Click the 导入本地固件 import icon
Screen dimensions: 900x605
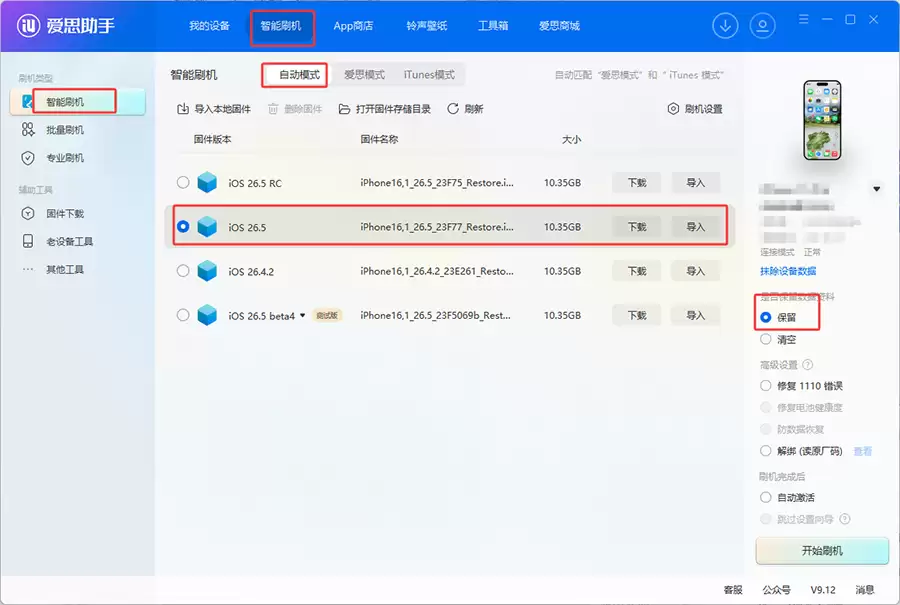[183, 108]
